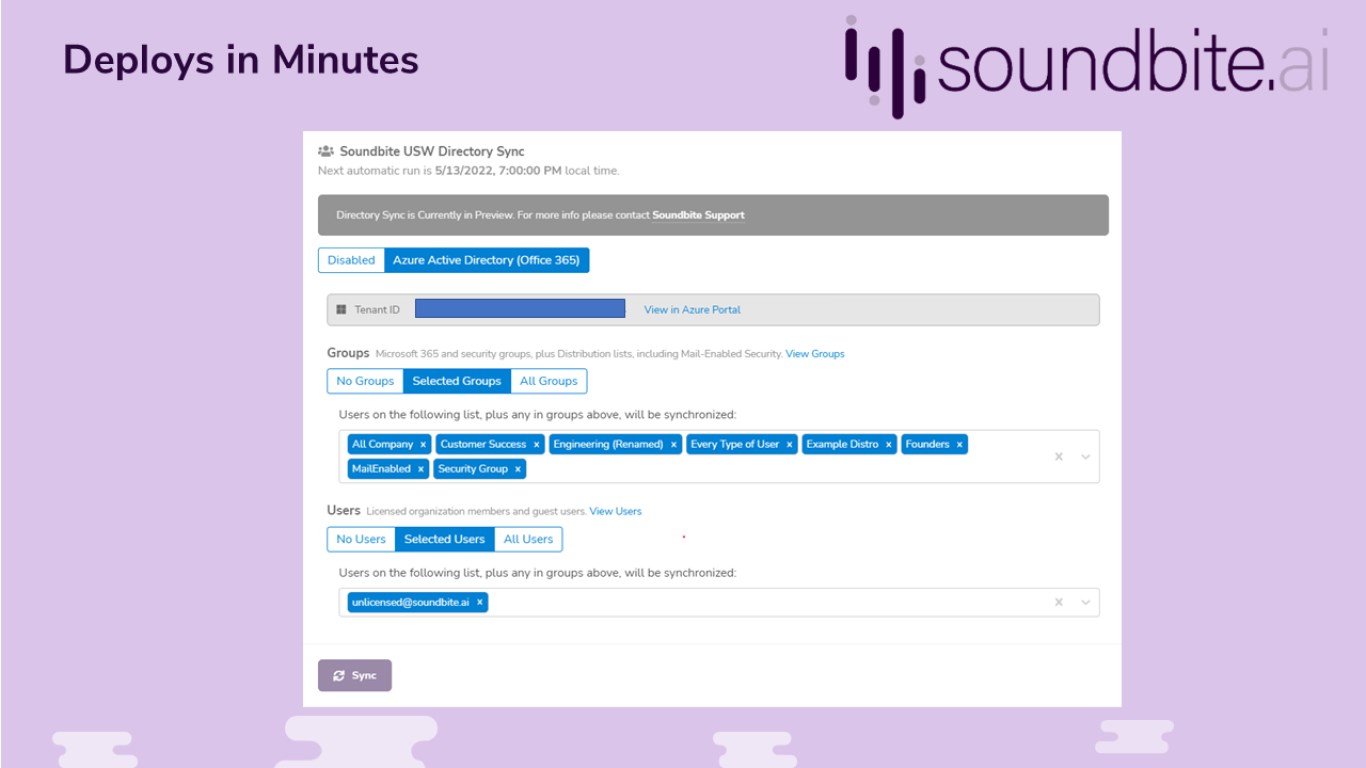Image resolution: width=1366 pixels, height=768 pixels.
Task: Click the All Company tag label
Action: pos(382,444)
